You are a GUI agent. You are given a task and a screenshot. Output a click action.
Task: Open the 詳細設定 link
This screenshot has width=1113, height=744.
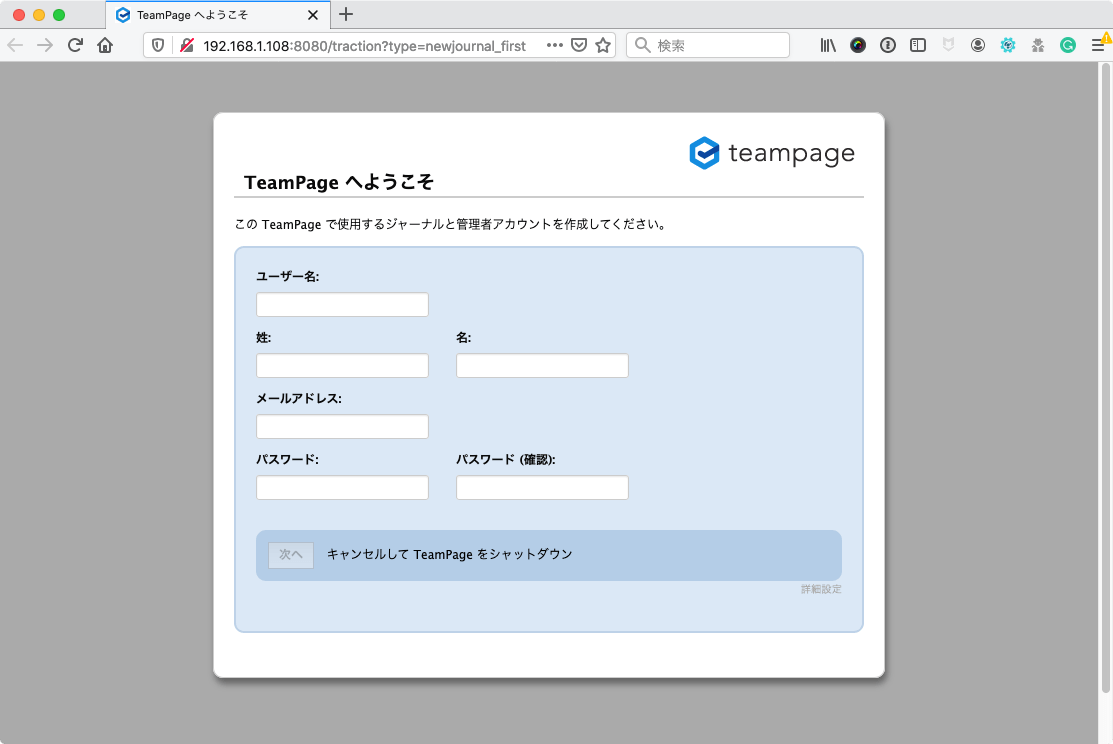coord(821,590)
